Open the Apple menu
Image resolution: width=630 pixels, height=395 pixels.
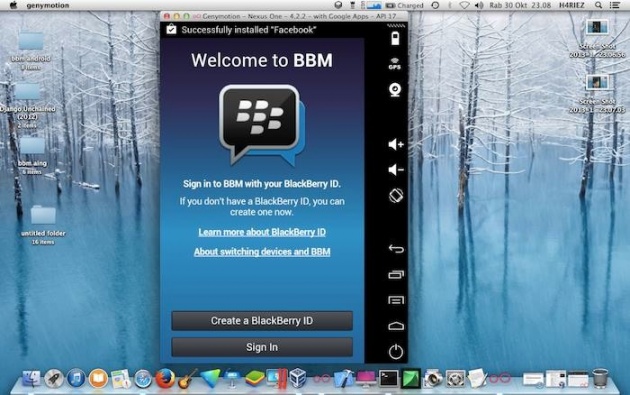pyautogui.click(x=13, y=5)
